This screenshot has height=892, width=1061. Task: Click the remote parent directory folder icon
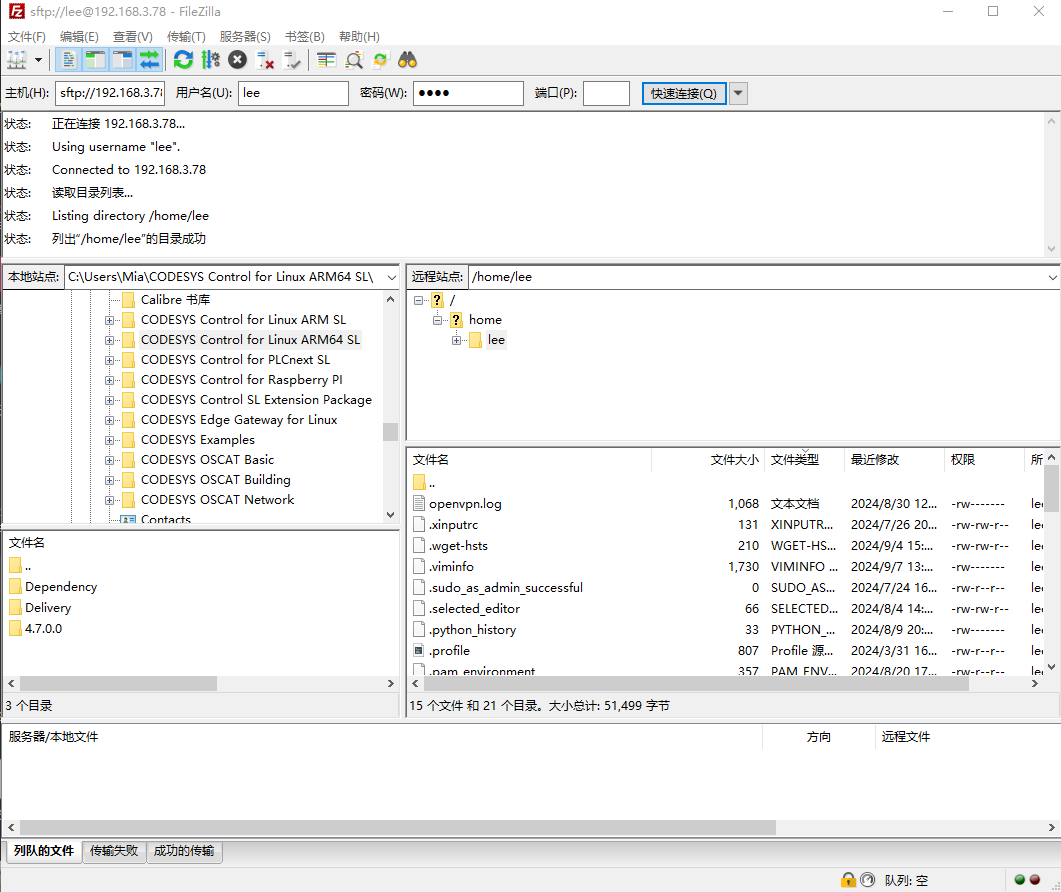click(419, 483)
